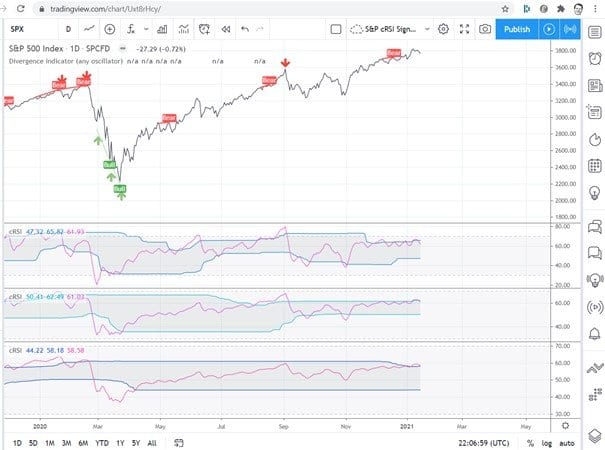Open chart settings gear in toolbar

443,29
